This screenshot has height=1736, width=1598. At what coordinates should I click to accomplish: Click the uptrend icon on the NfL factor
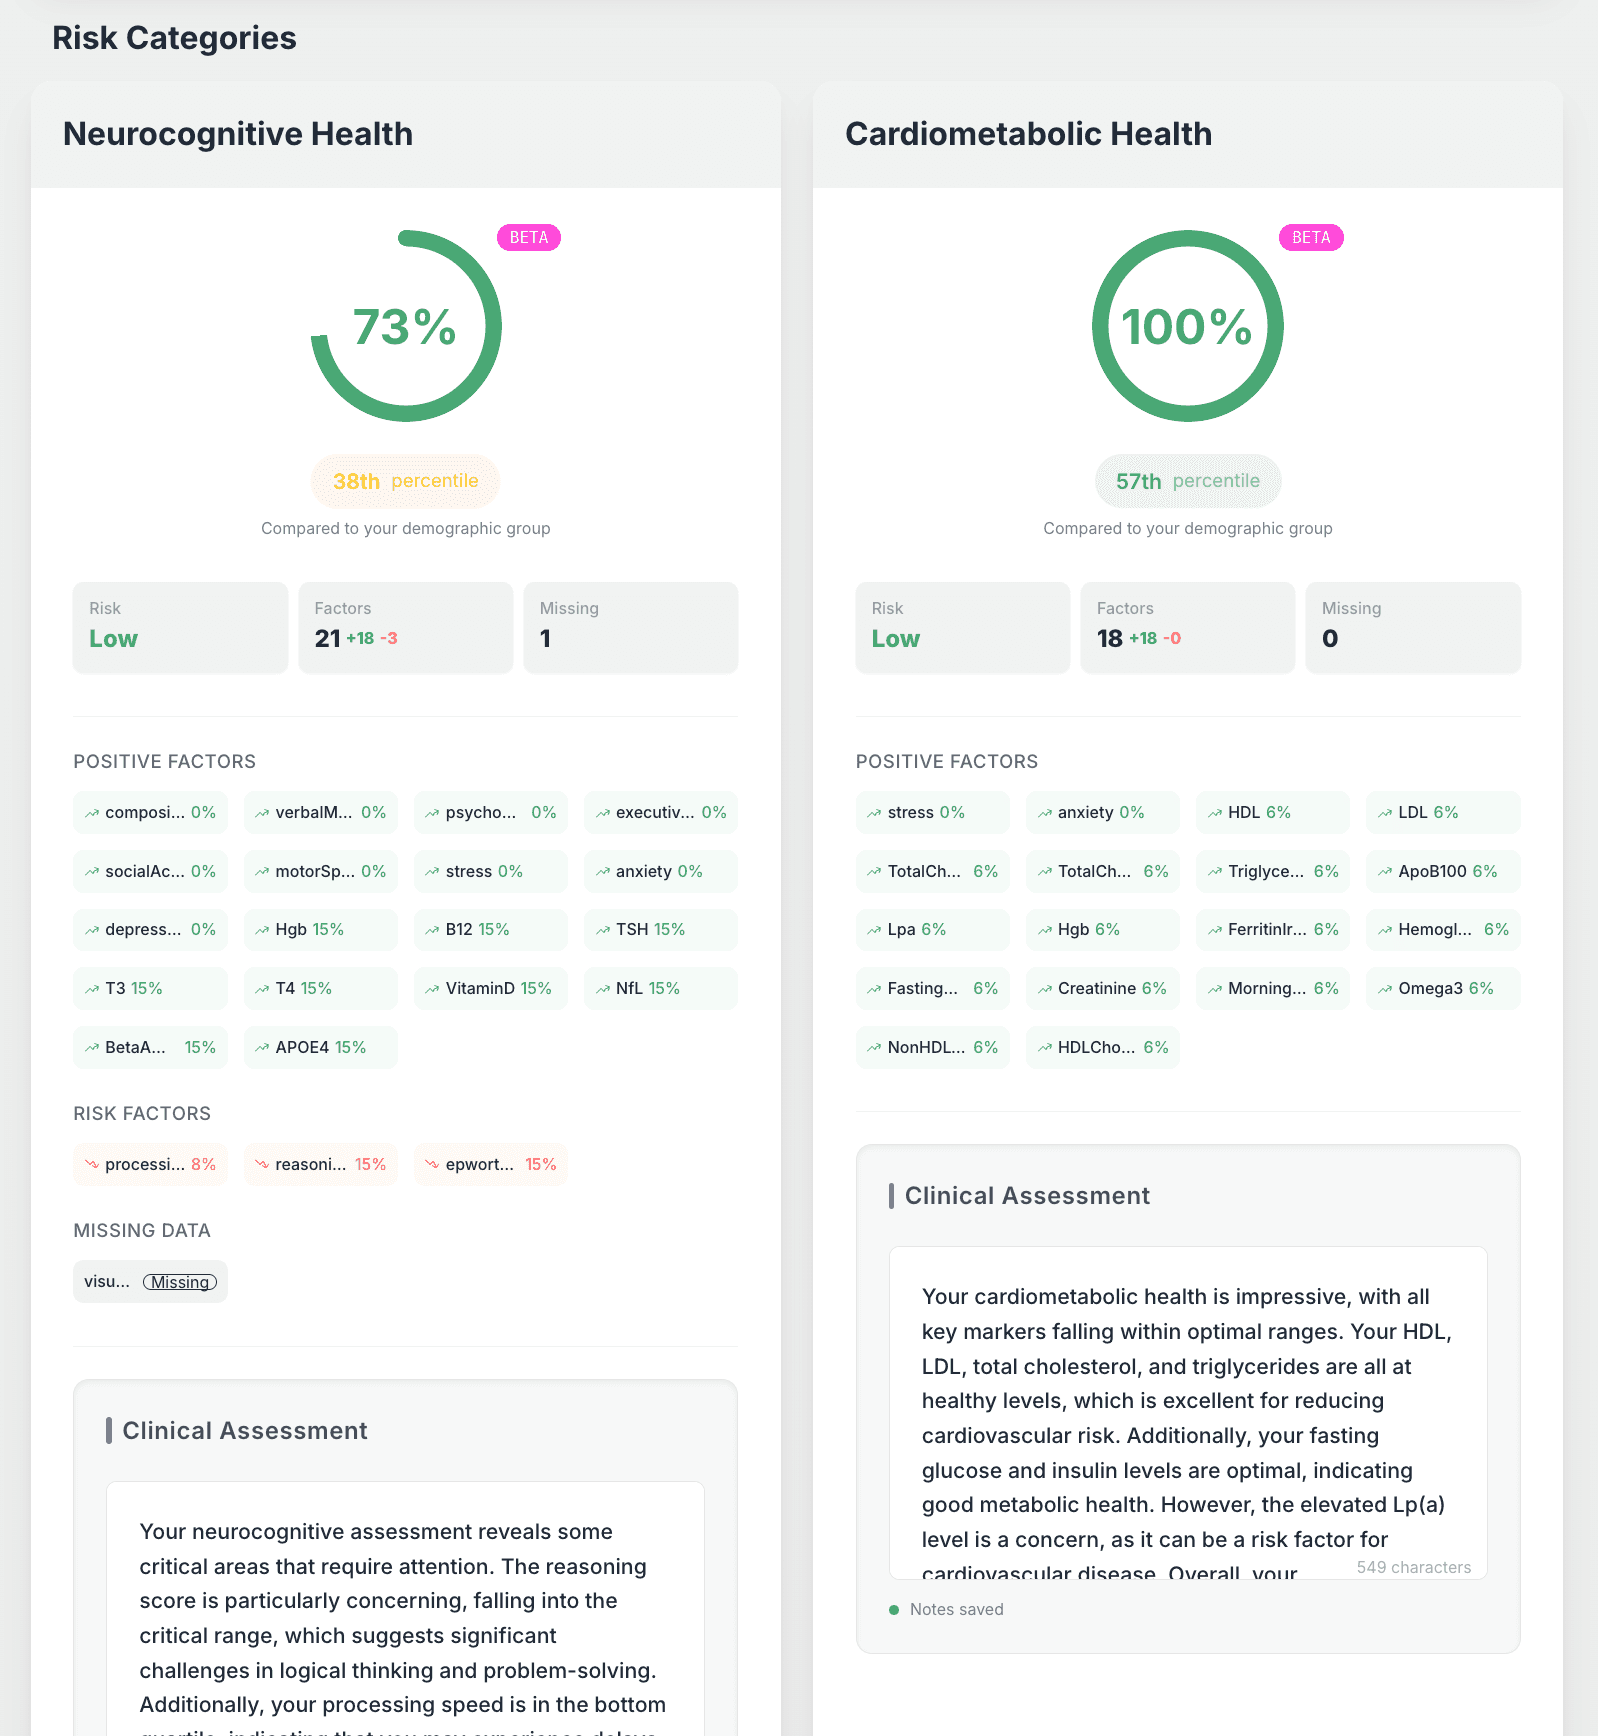[x=603, y=989]
